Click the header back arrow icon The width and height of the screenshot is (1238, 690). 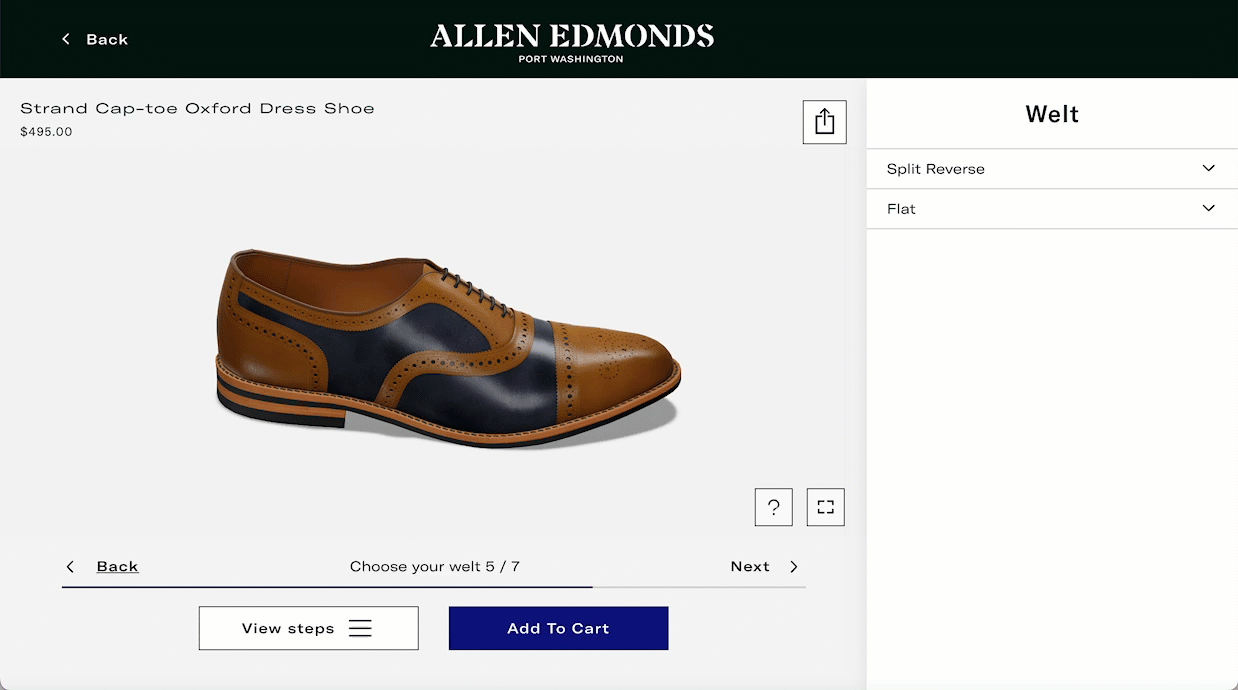click(x=66, y=39)
